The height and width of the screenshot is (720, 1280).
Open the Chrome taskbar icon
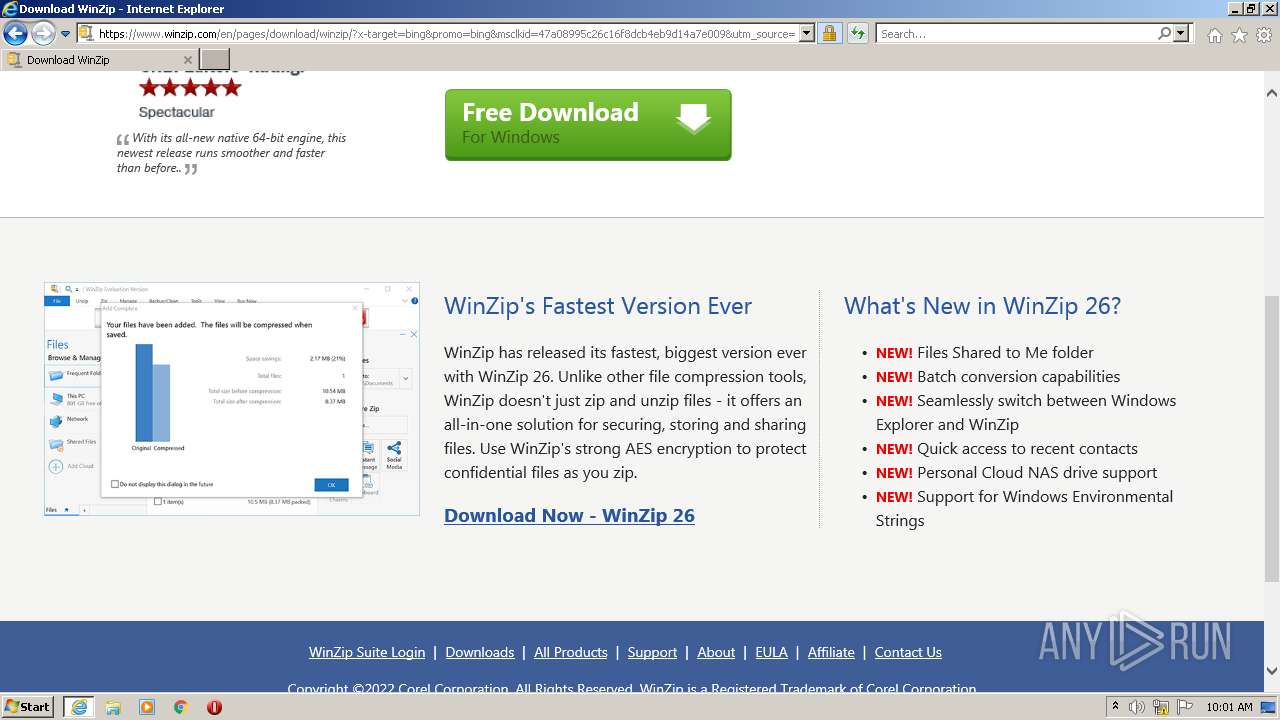(x=180, y=707)
